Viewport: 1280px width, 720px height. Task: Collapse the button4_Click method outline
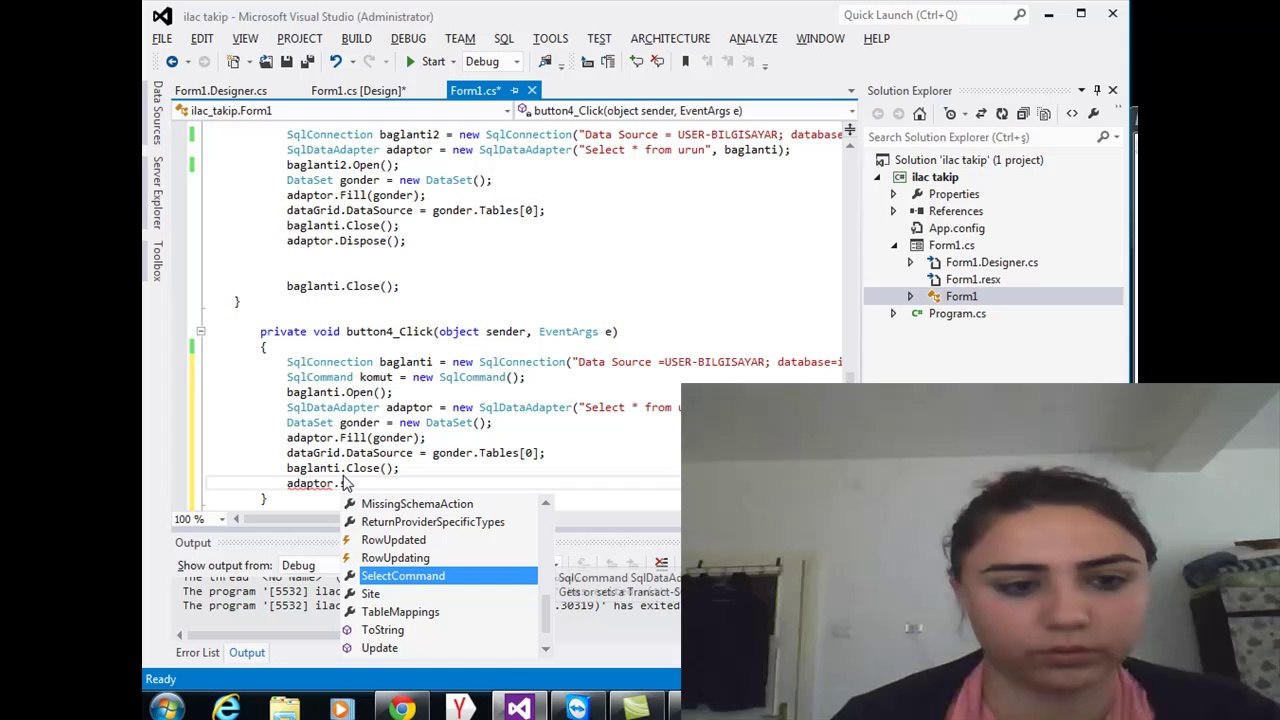coord(200,332)
